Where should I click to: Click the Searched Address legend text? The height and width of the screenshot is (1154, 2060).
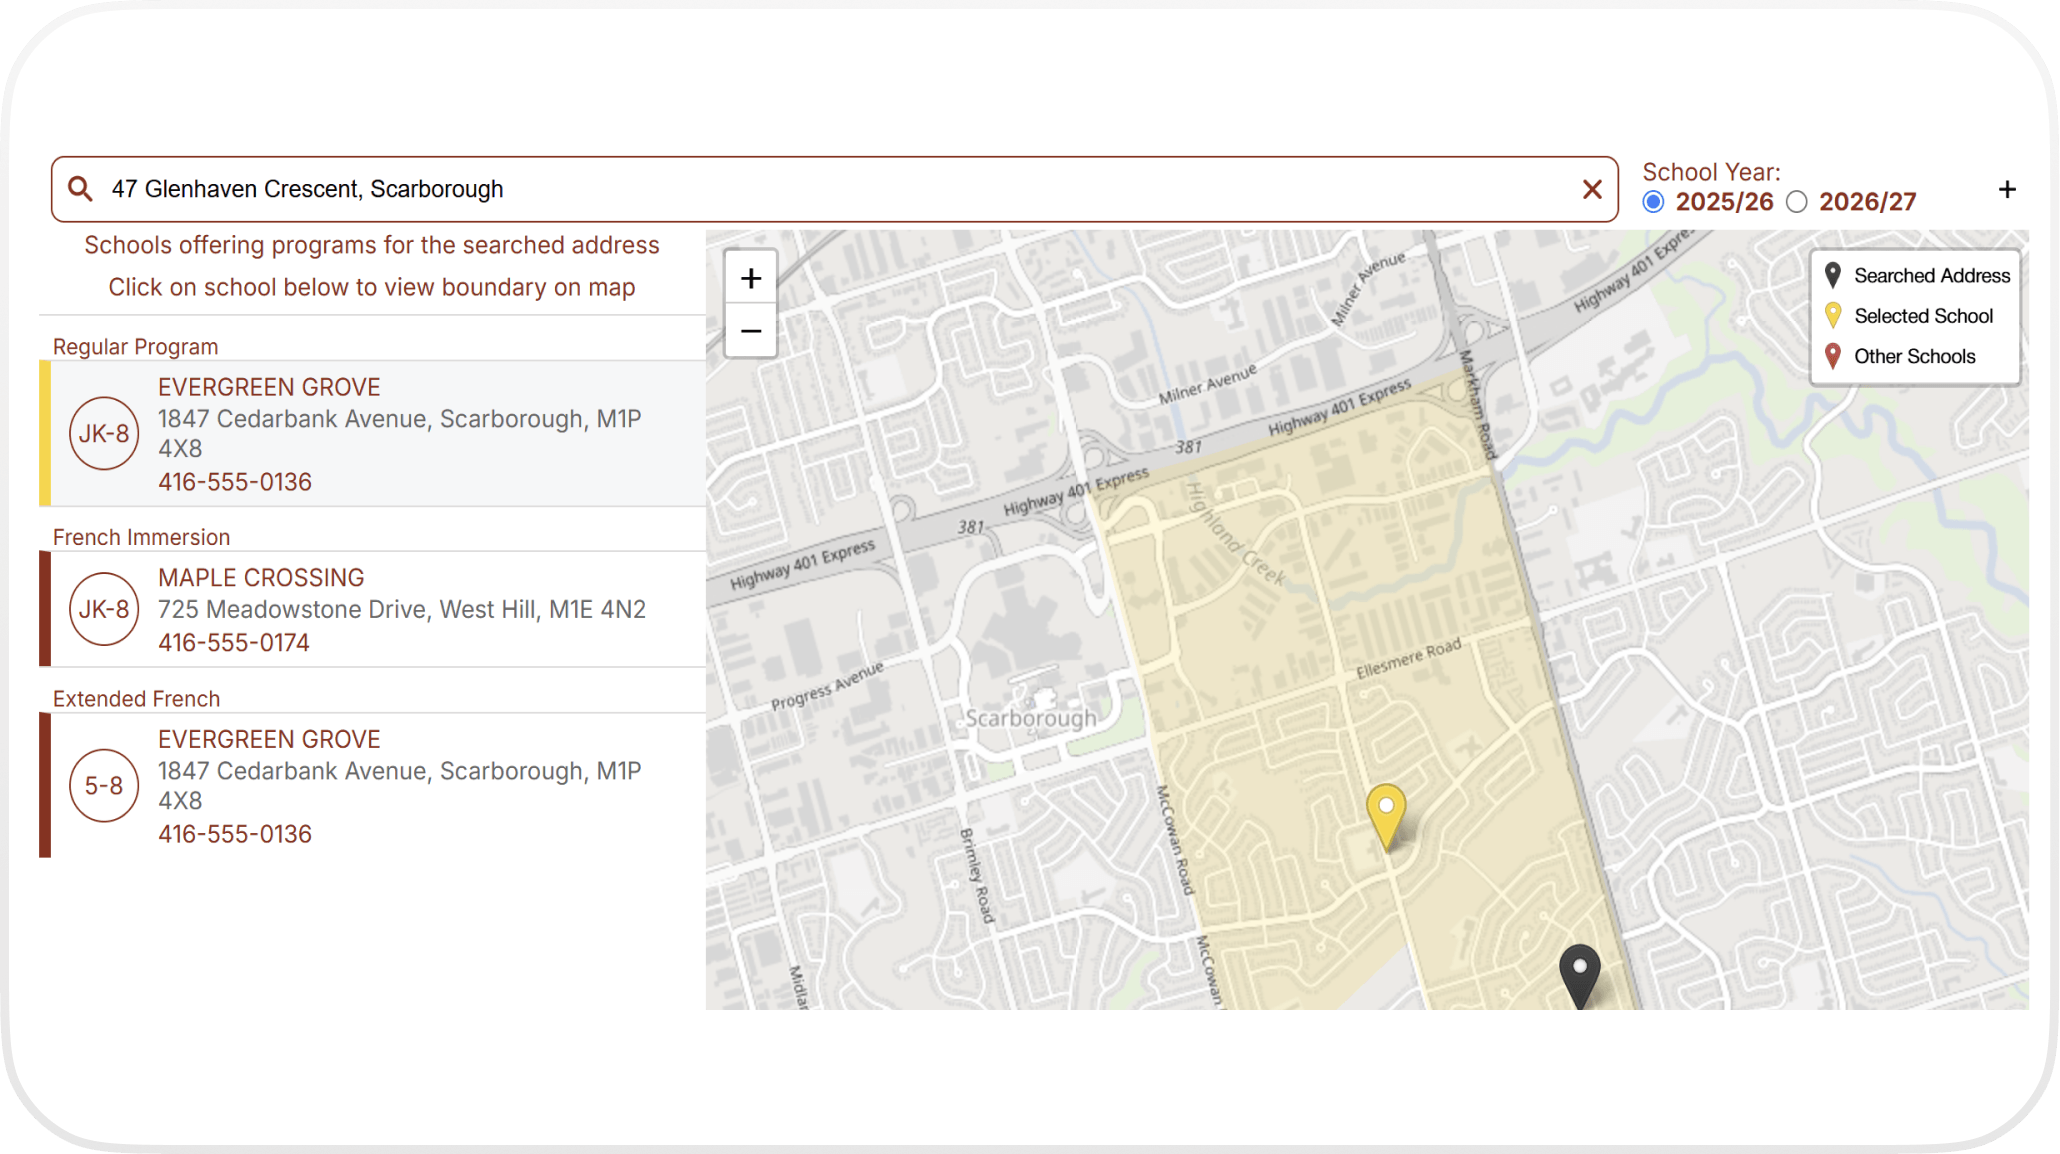[1932, 275]
